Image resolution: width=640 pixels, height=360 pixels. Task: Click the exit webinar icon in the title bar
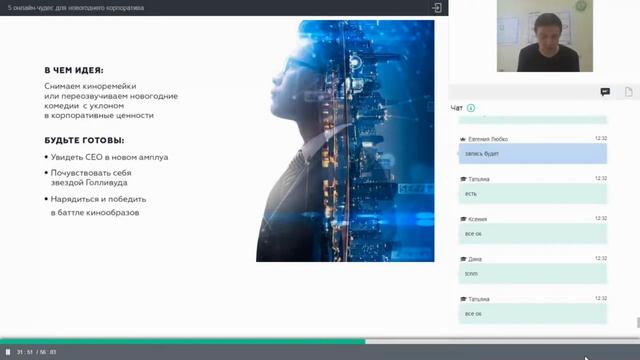pos(437,8)
